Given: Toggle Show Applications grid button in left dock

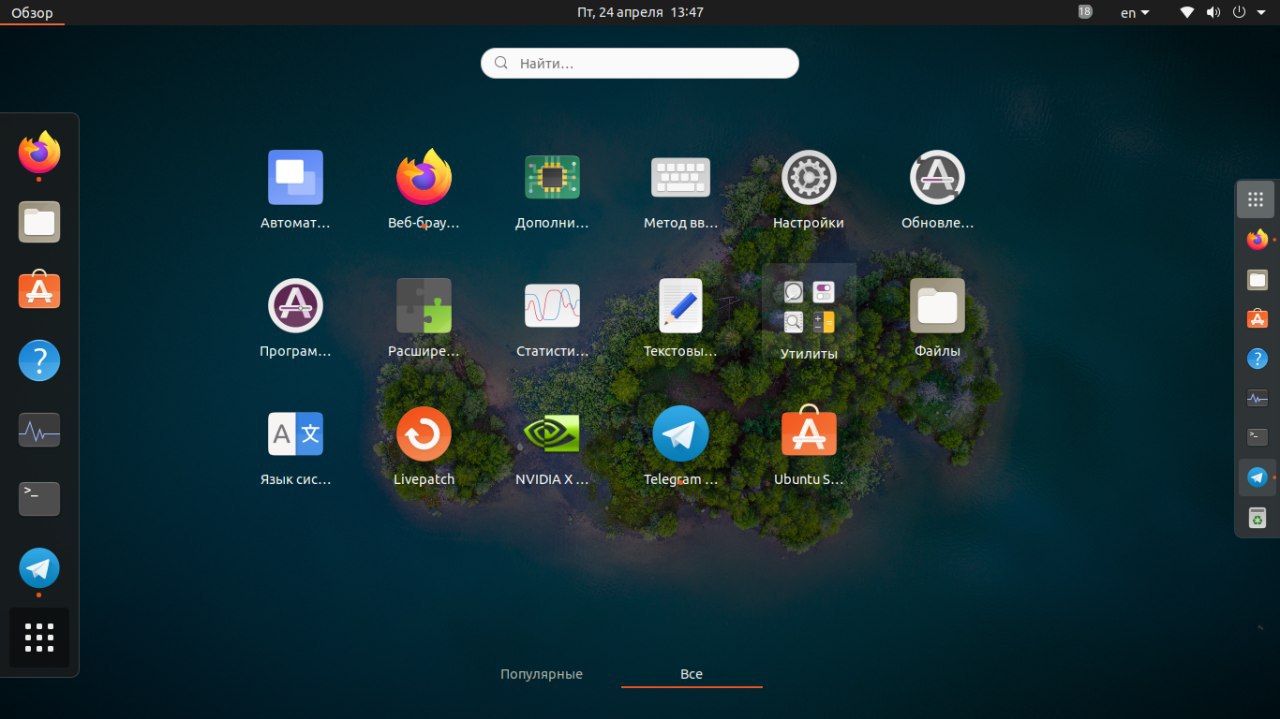Looking at the screenshot, I should pos(39,637).
